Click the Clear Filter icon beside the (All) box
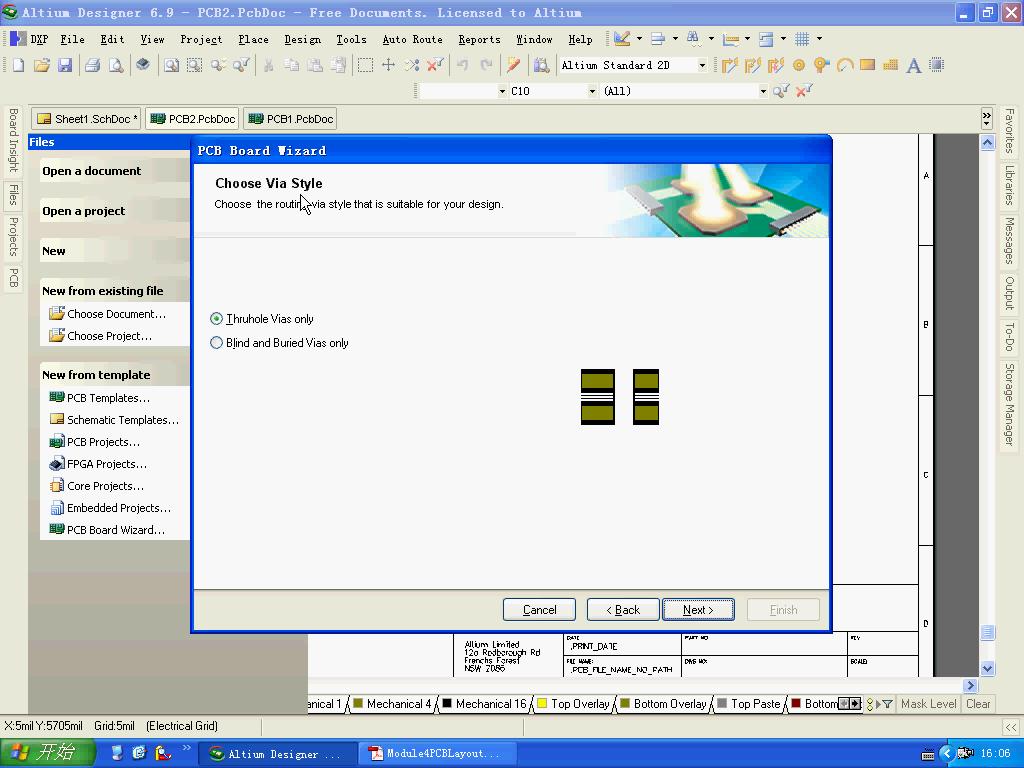The width and height of the screenshot is (1024, 768). click(x=804, y=91)
